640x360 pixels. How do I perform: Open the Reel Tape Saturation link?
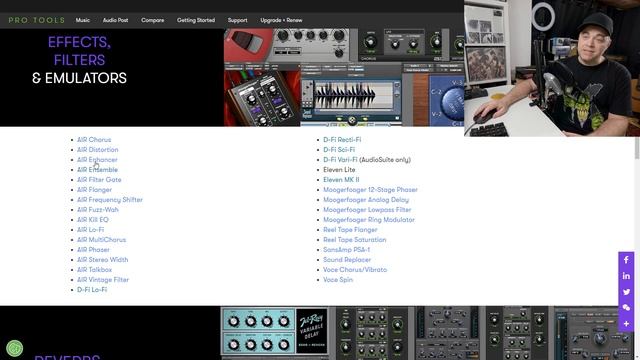[355, 240]
